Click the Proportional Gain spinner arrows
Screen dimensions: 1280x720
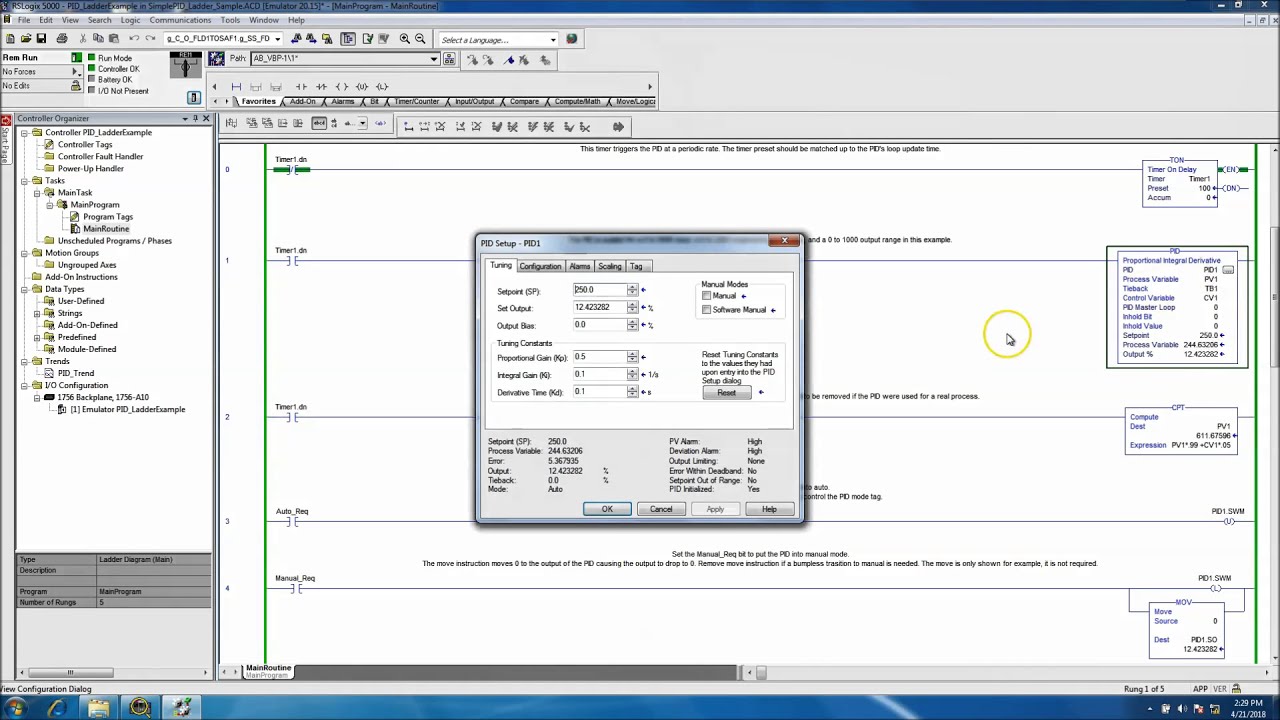point(632,357)
